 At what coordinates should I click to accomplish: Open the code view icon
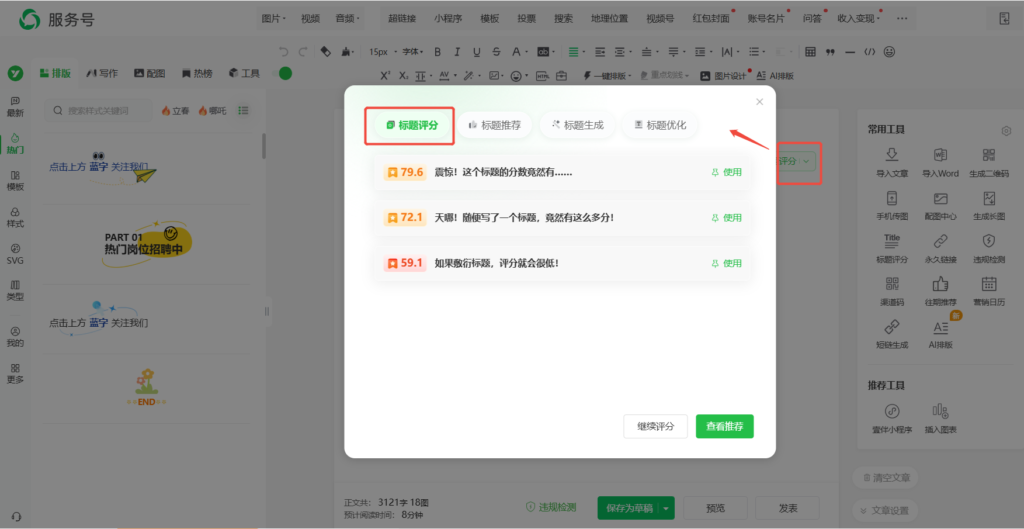(x=869, y=52)
